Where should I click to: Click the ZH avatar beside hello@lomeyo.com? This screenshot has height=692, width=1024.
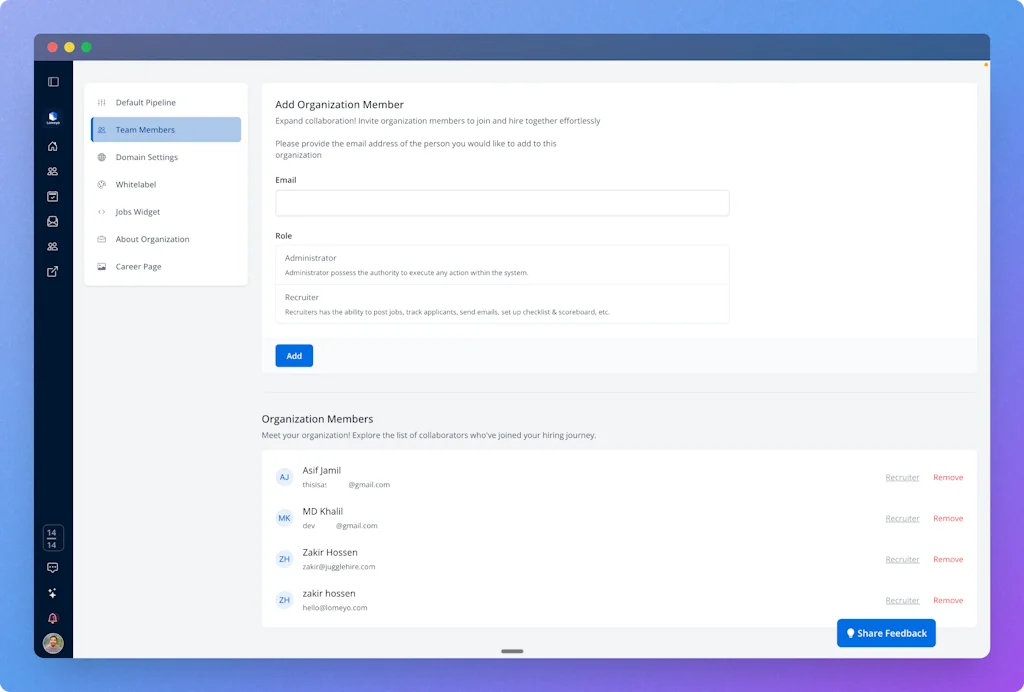284,600
